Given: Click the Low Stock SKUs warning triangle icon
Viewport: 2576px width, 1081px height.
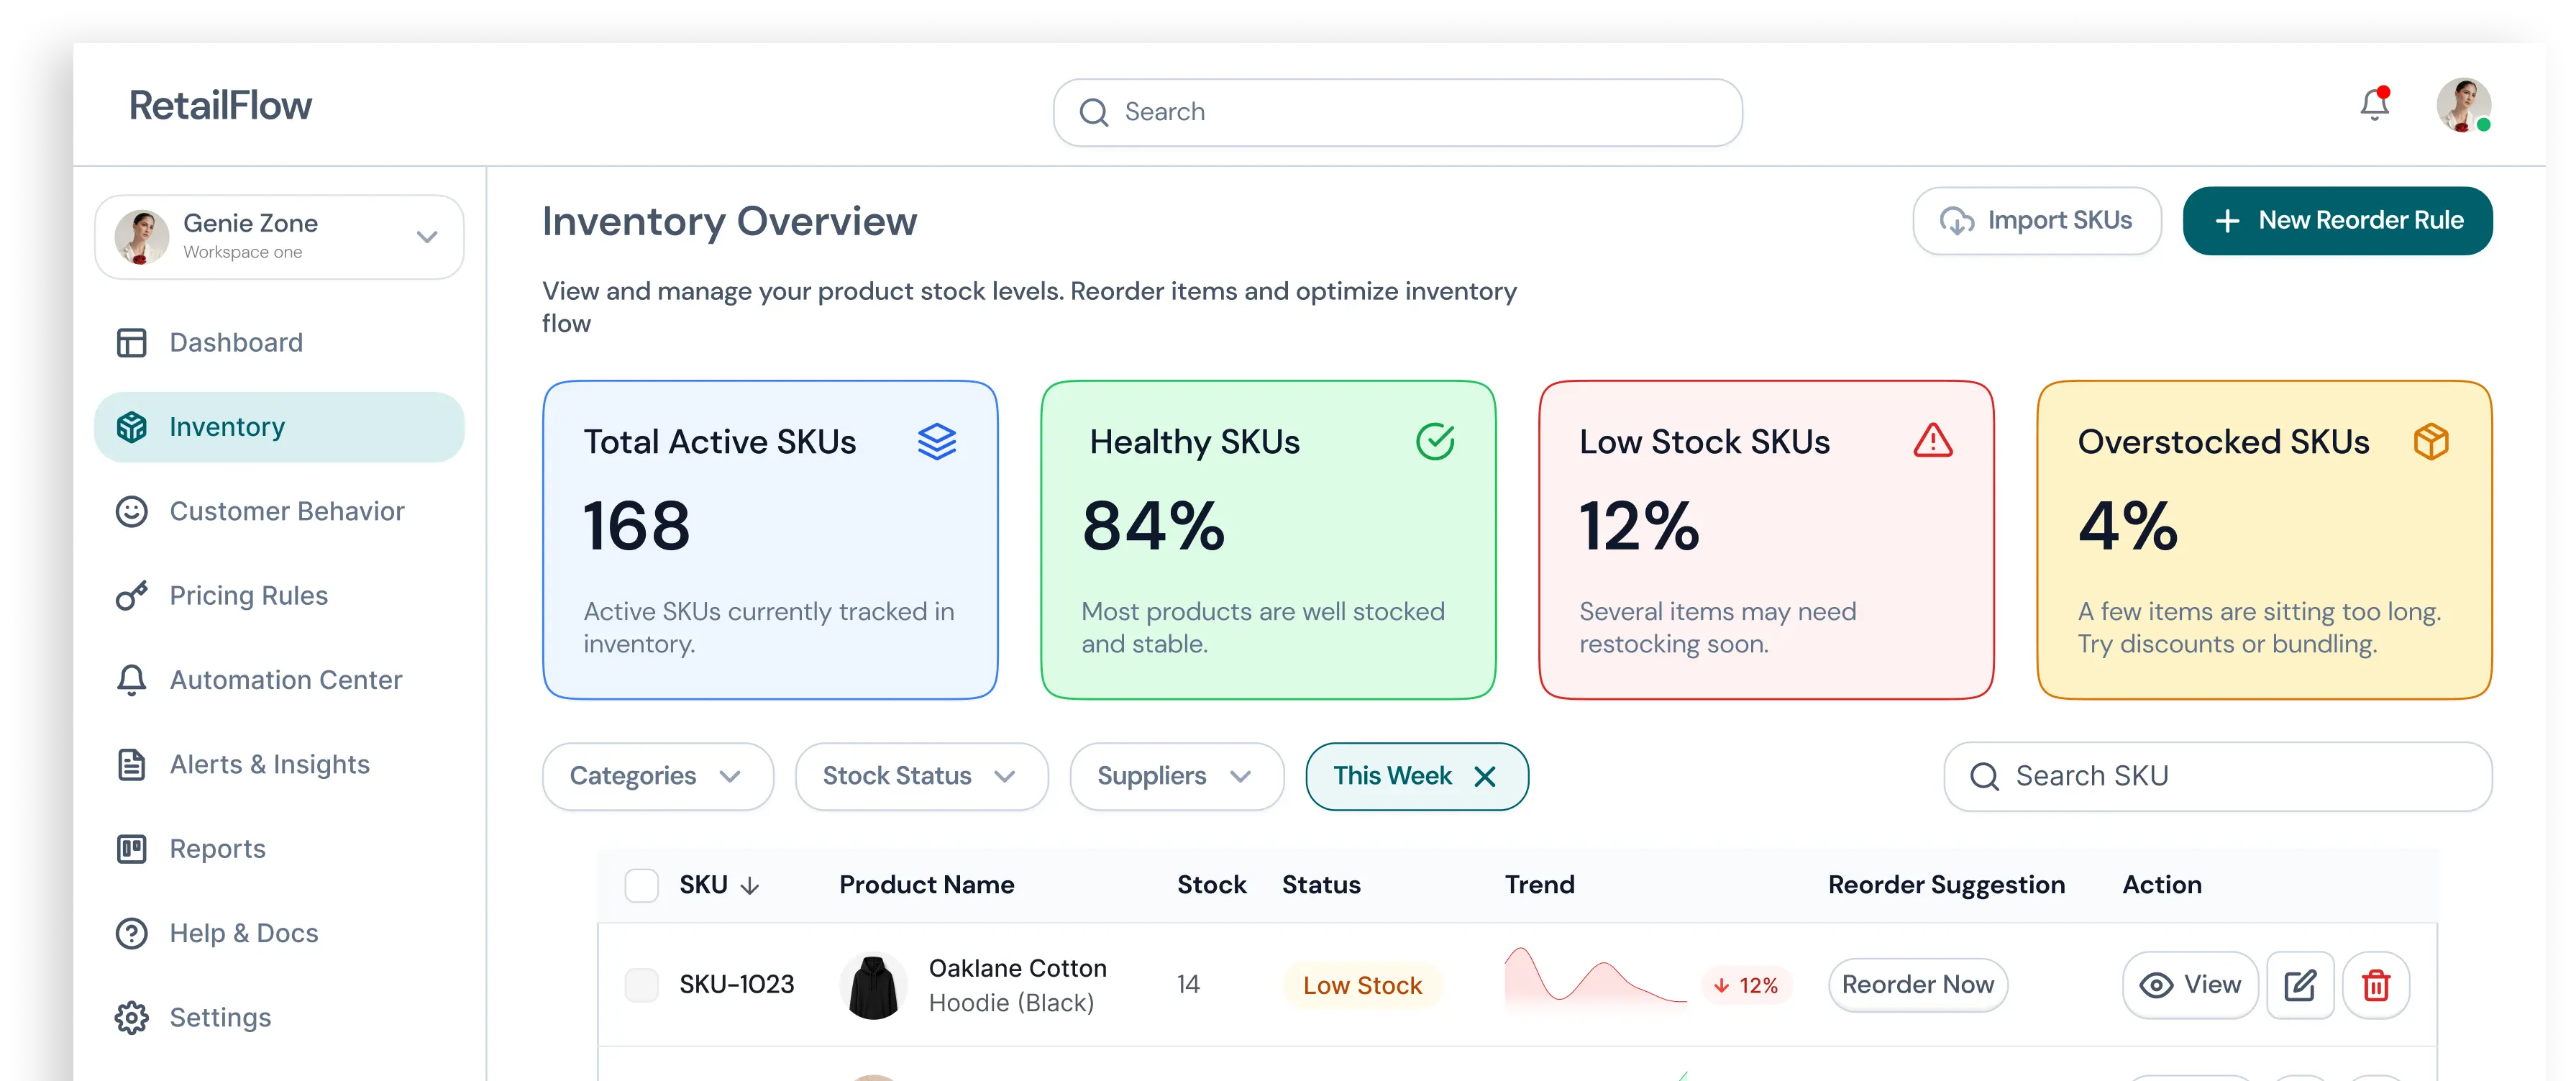Looking at the screenshot, I should (1932, 440).
